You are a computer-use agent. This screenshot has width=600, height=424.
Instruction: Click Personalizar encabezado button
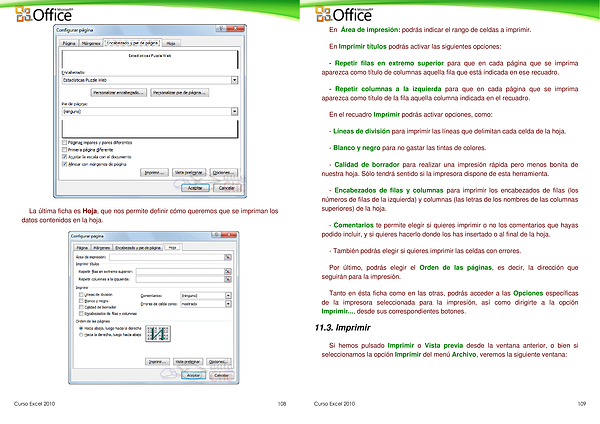119,93
